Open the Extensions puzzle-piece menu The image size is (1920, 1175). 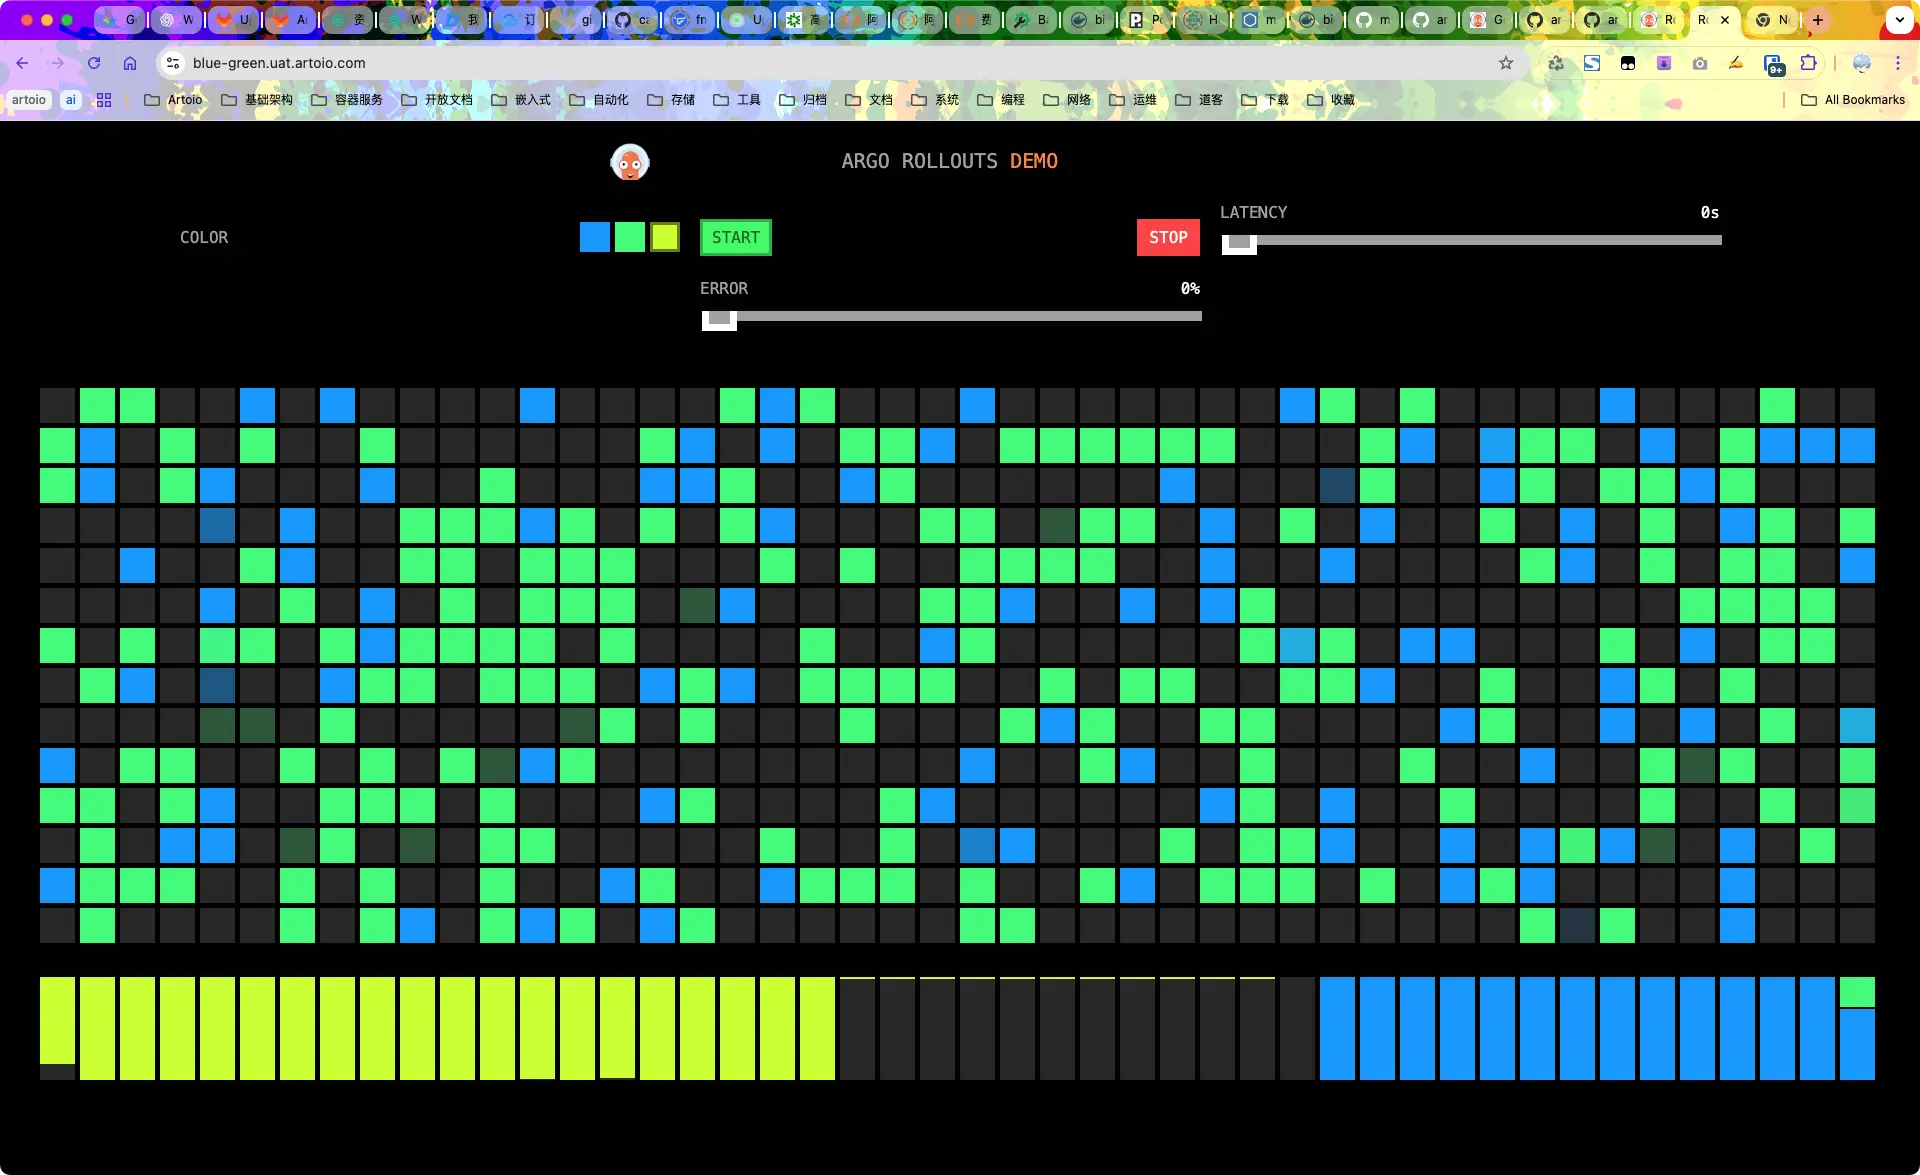1808,63
